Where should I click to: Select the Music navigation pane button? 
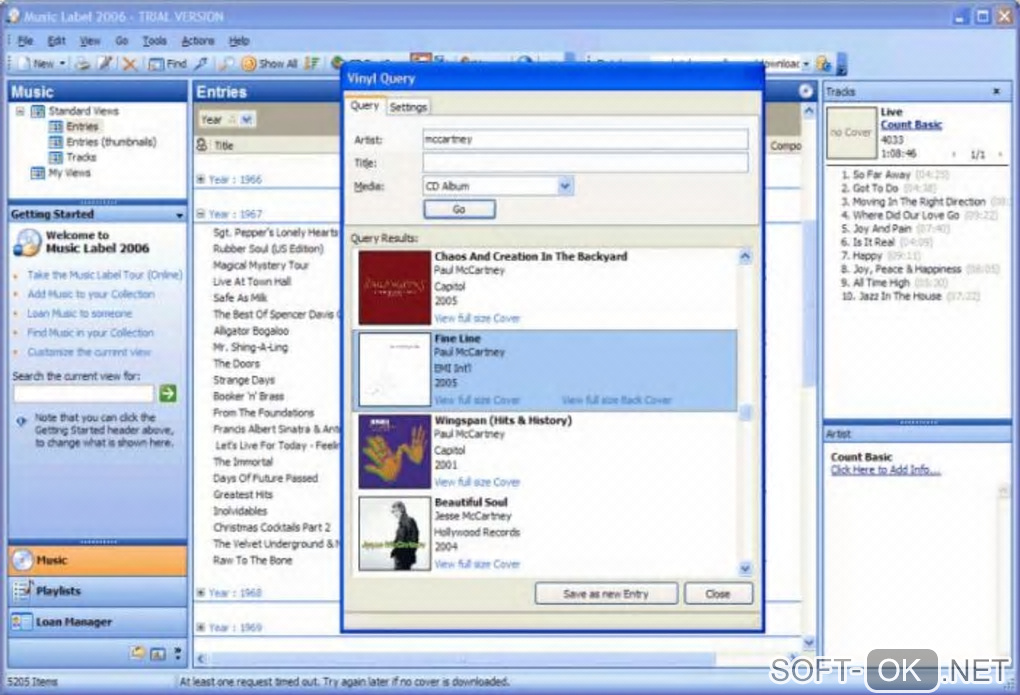[x=98, y=560]
